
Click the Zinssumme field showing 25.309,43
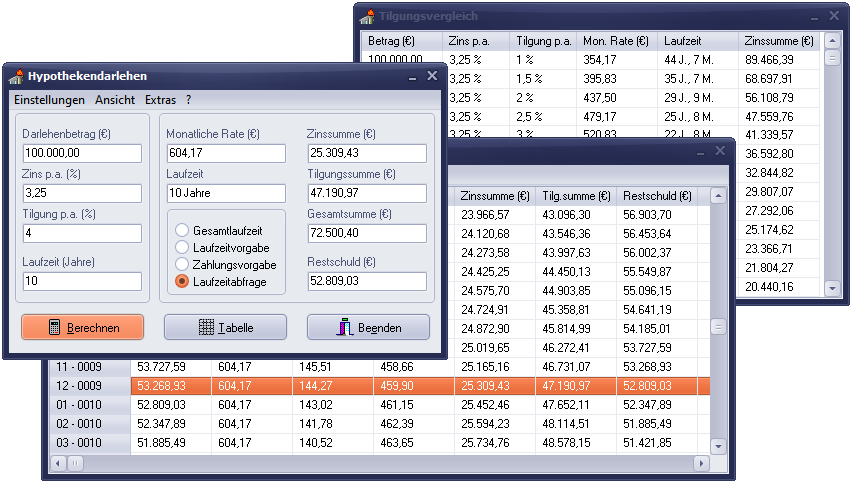coord(367,153)
